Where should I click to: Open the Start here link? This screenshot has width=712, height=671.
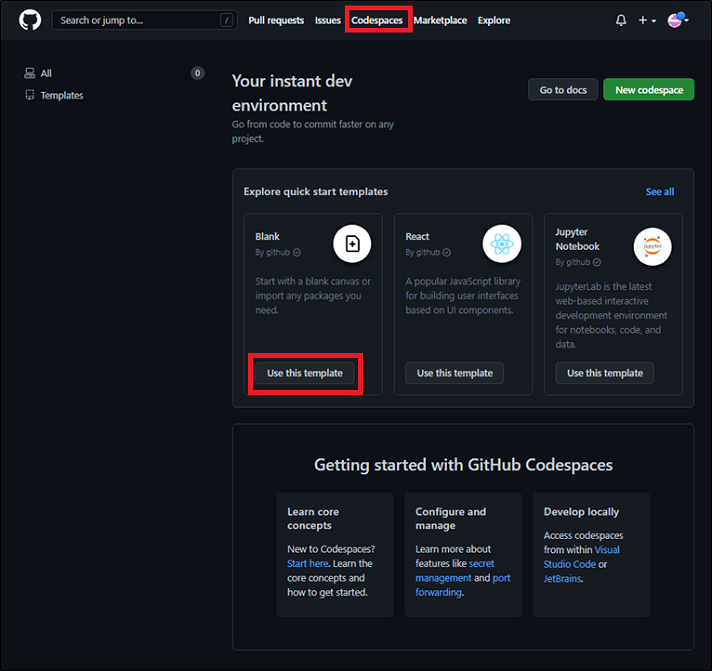coord(307,563)
